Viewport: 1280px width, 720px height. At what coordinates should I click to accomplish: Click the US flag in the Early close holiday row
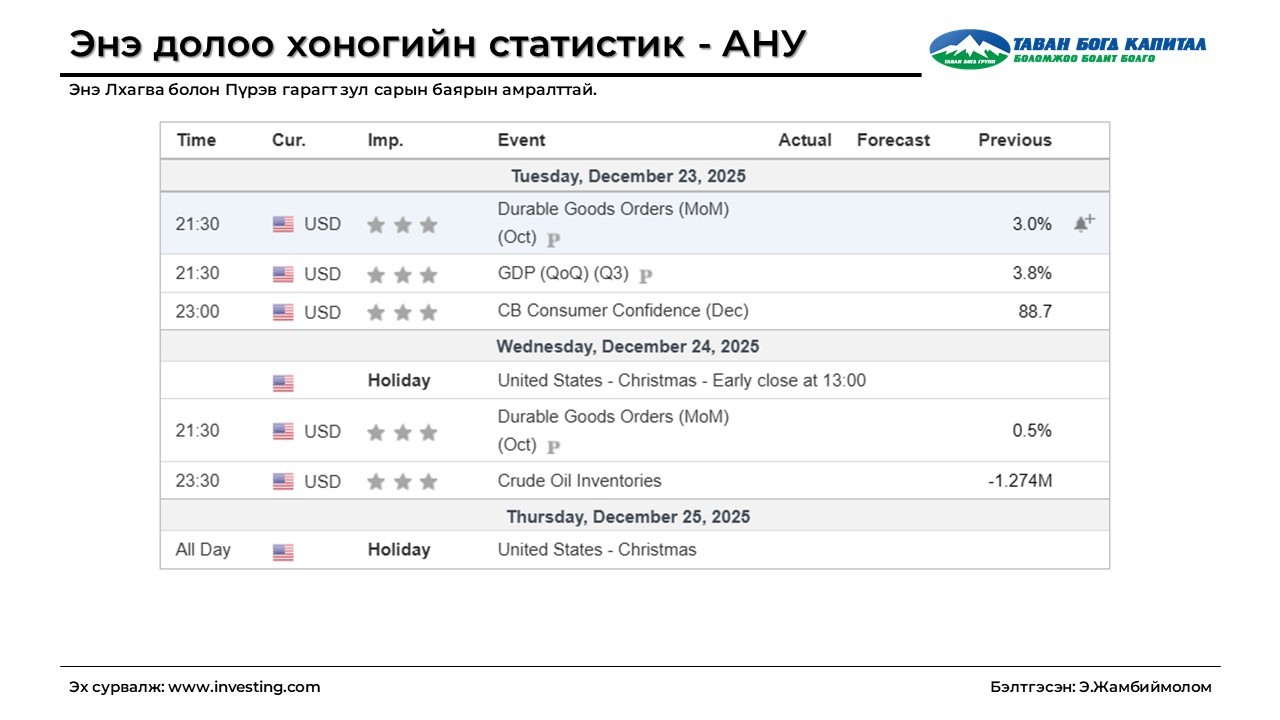coord(283,382)
